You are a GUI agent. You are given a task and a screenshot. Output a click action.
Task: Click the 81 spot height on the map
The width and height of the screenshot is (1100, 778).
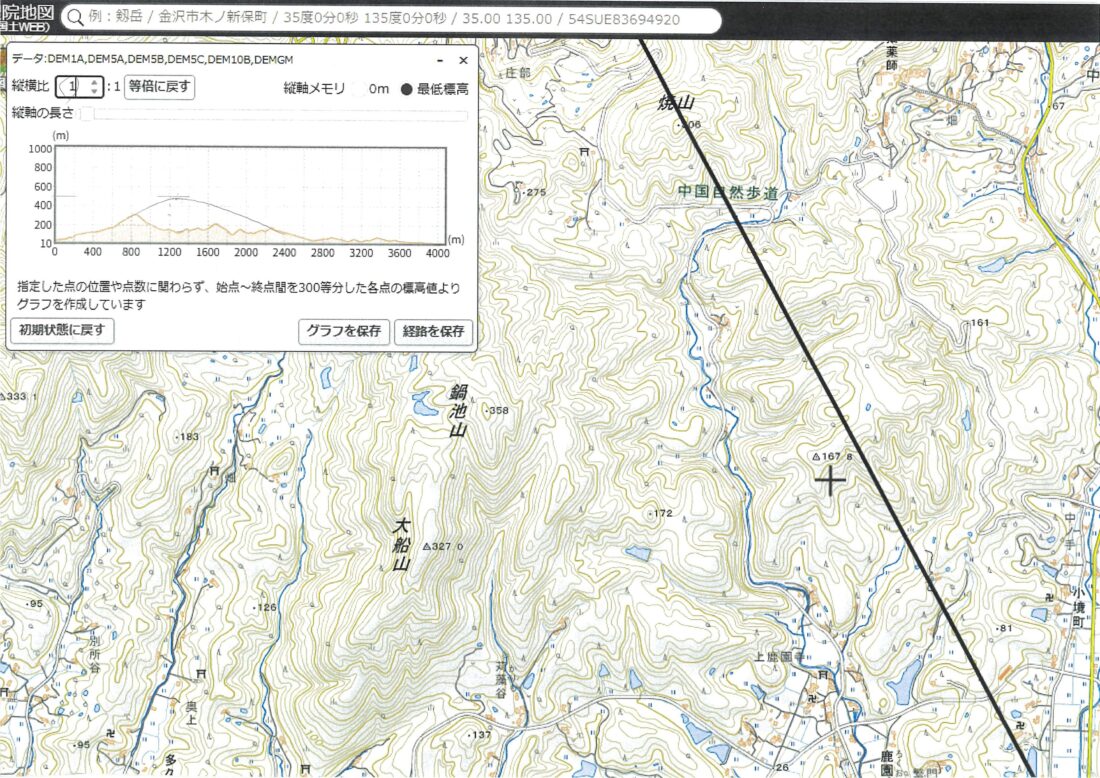(1005, 628)
